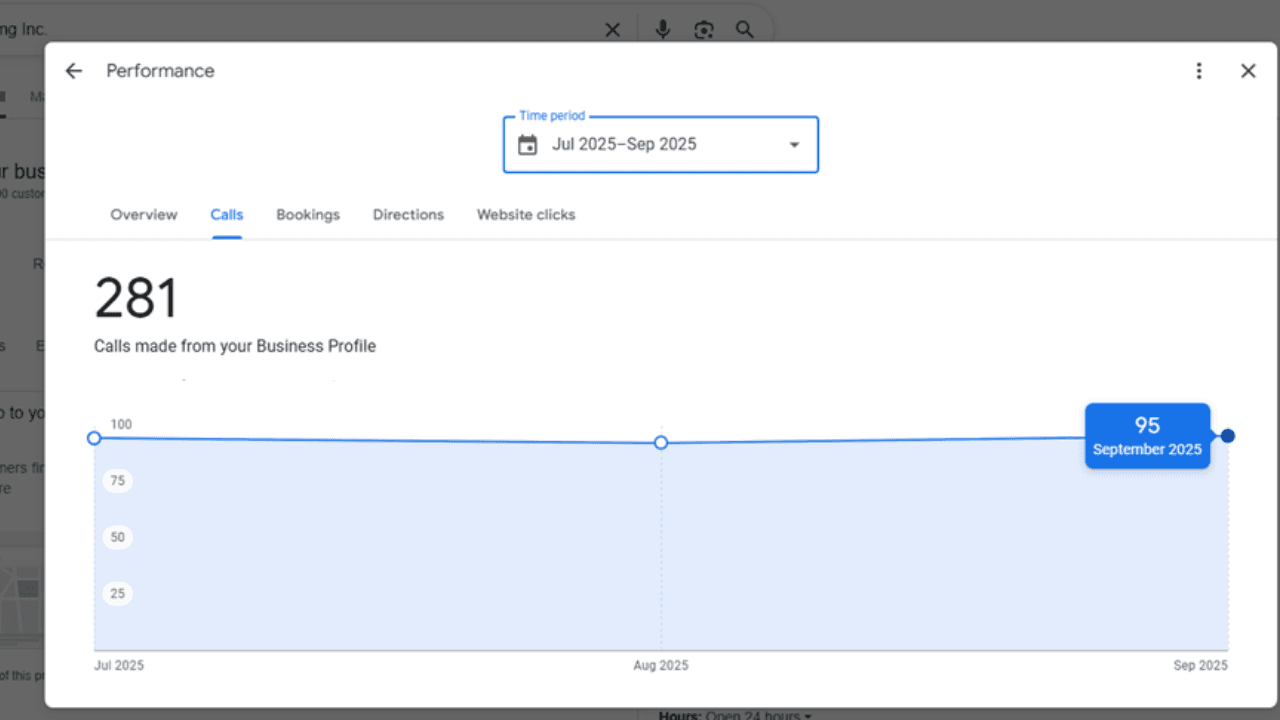Start a search with the magnifier icon
The height and width of the screenshot is (720, 1280).
744,29
